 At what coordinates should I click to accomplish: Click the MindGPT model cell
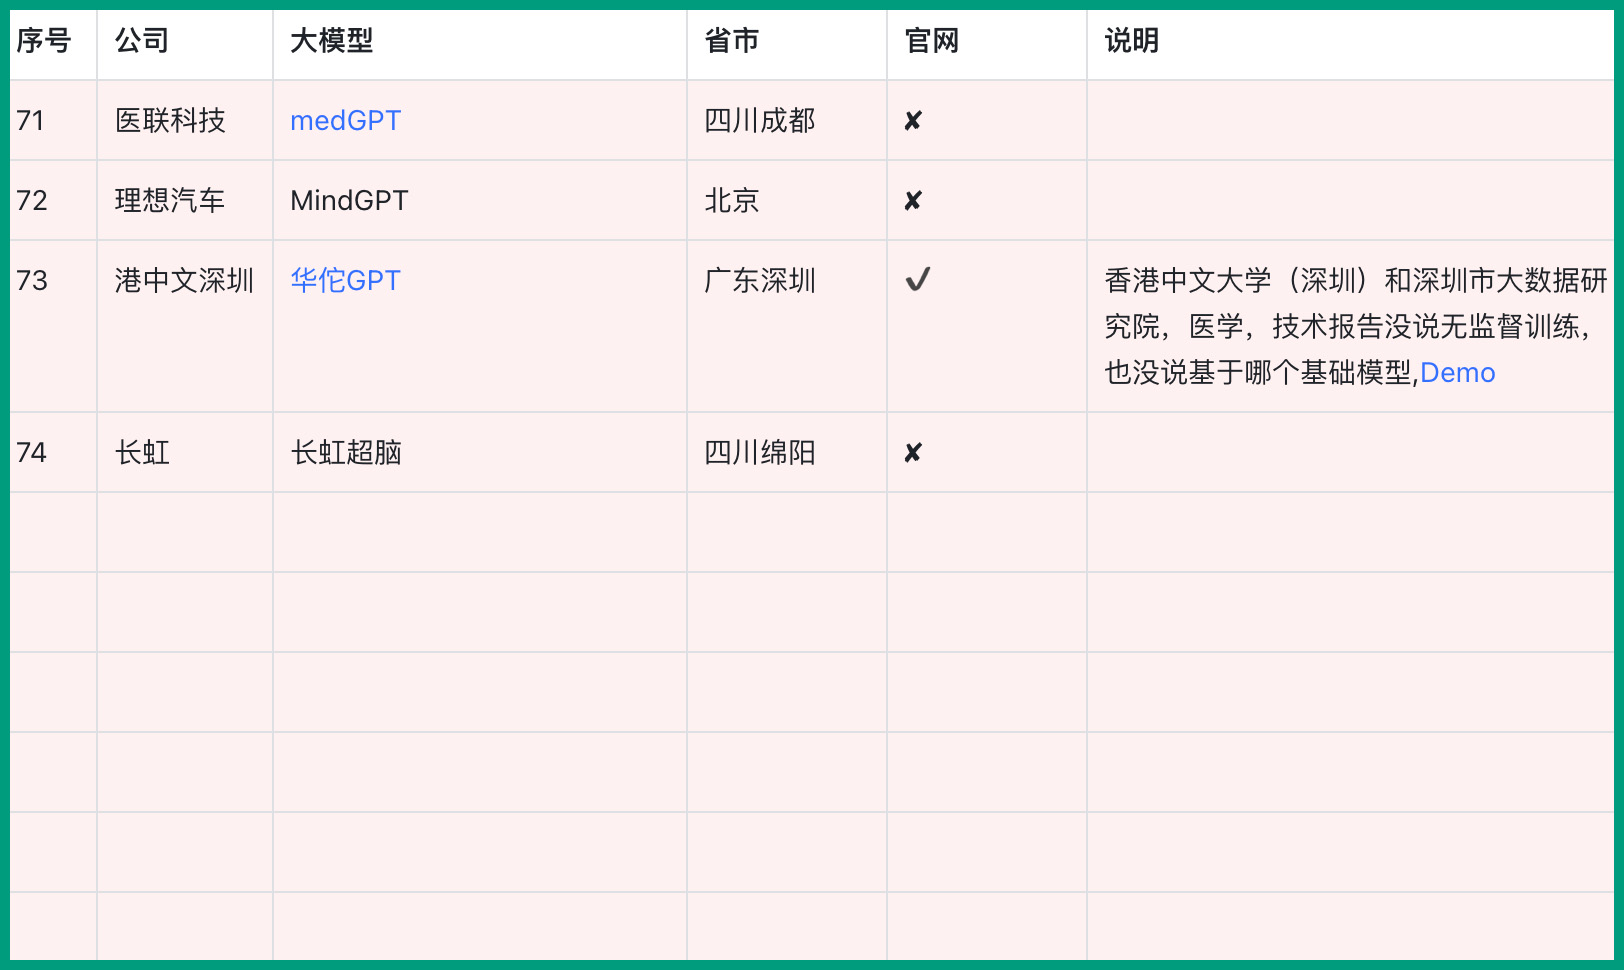coord(349,201)
